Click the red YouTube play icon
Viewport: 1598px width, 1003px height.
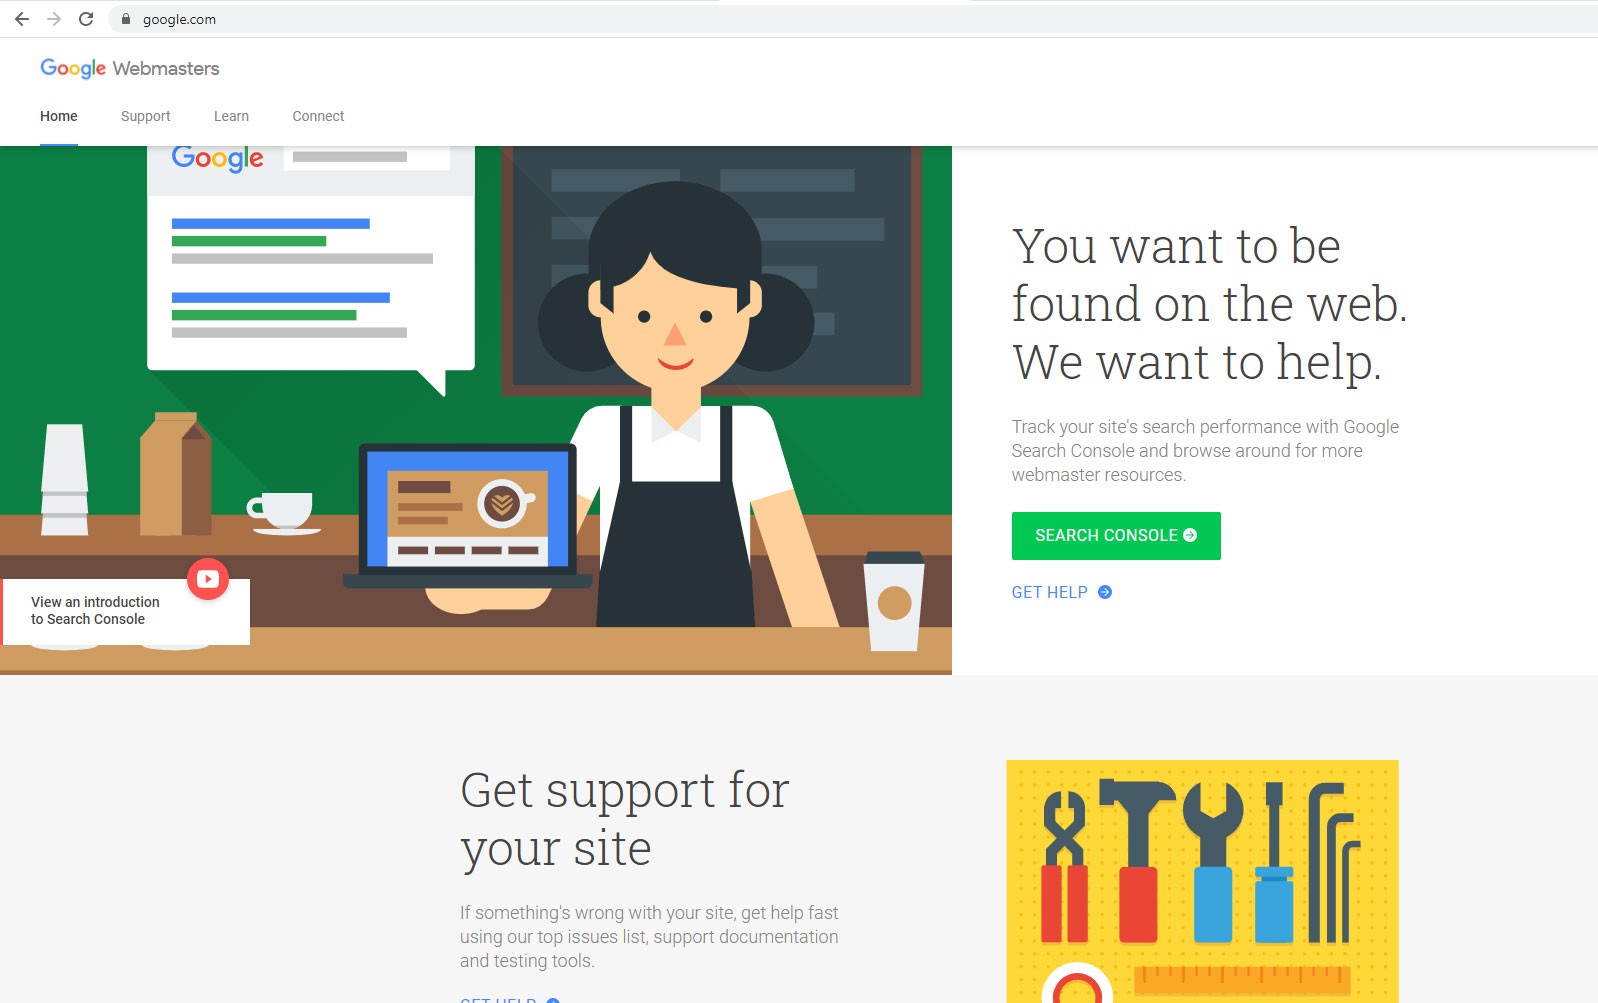[208, 579]
